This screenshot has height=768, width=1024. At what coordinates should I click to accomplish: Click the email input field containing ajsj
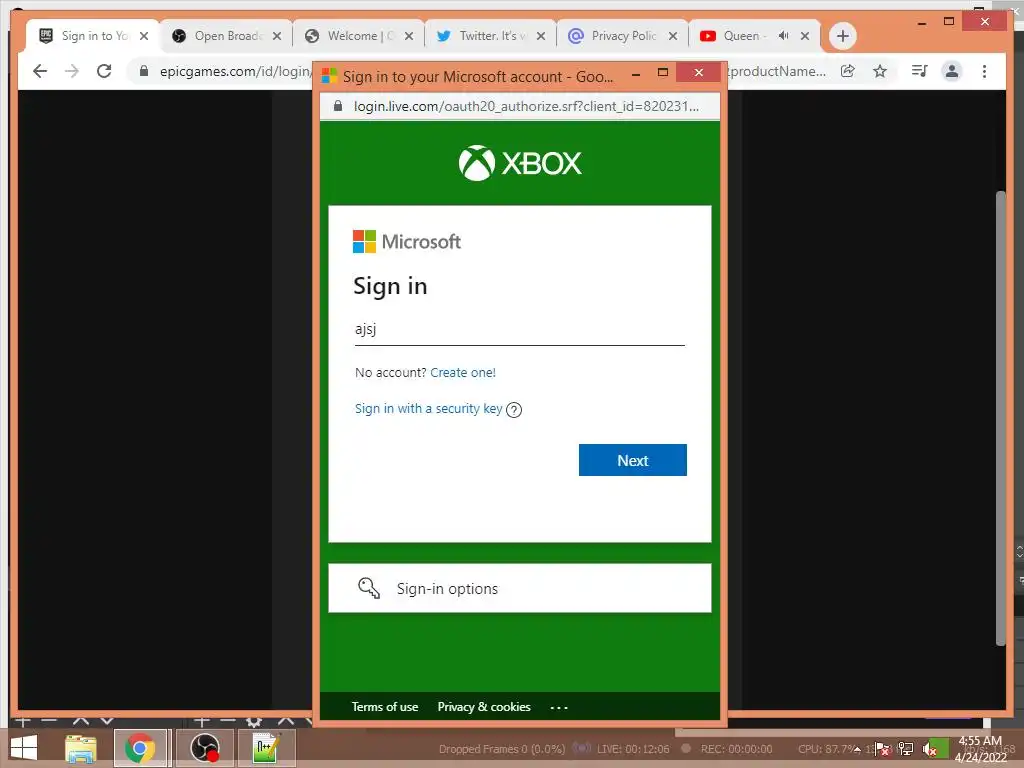(520, 329)
